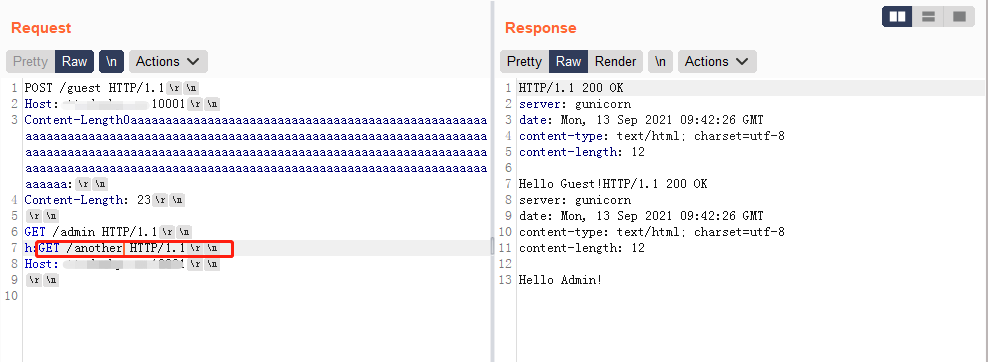The height and width of the screenshot is (362, 988).
Task: Select the side-by-side layout icon
Action: click(896, 17)
